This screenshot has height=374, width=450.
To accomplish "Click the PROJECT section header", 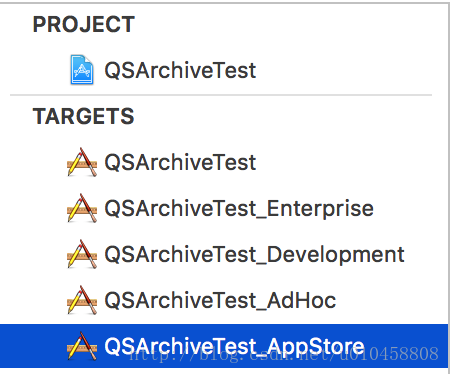I will 84,24.
